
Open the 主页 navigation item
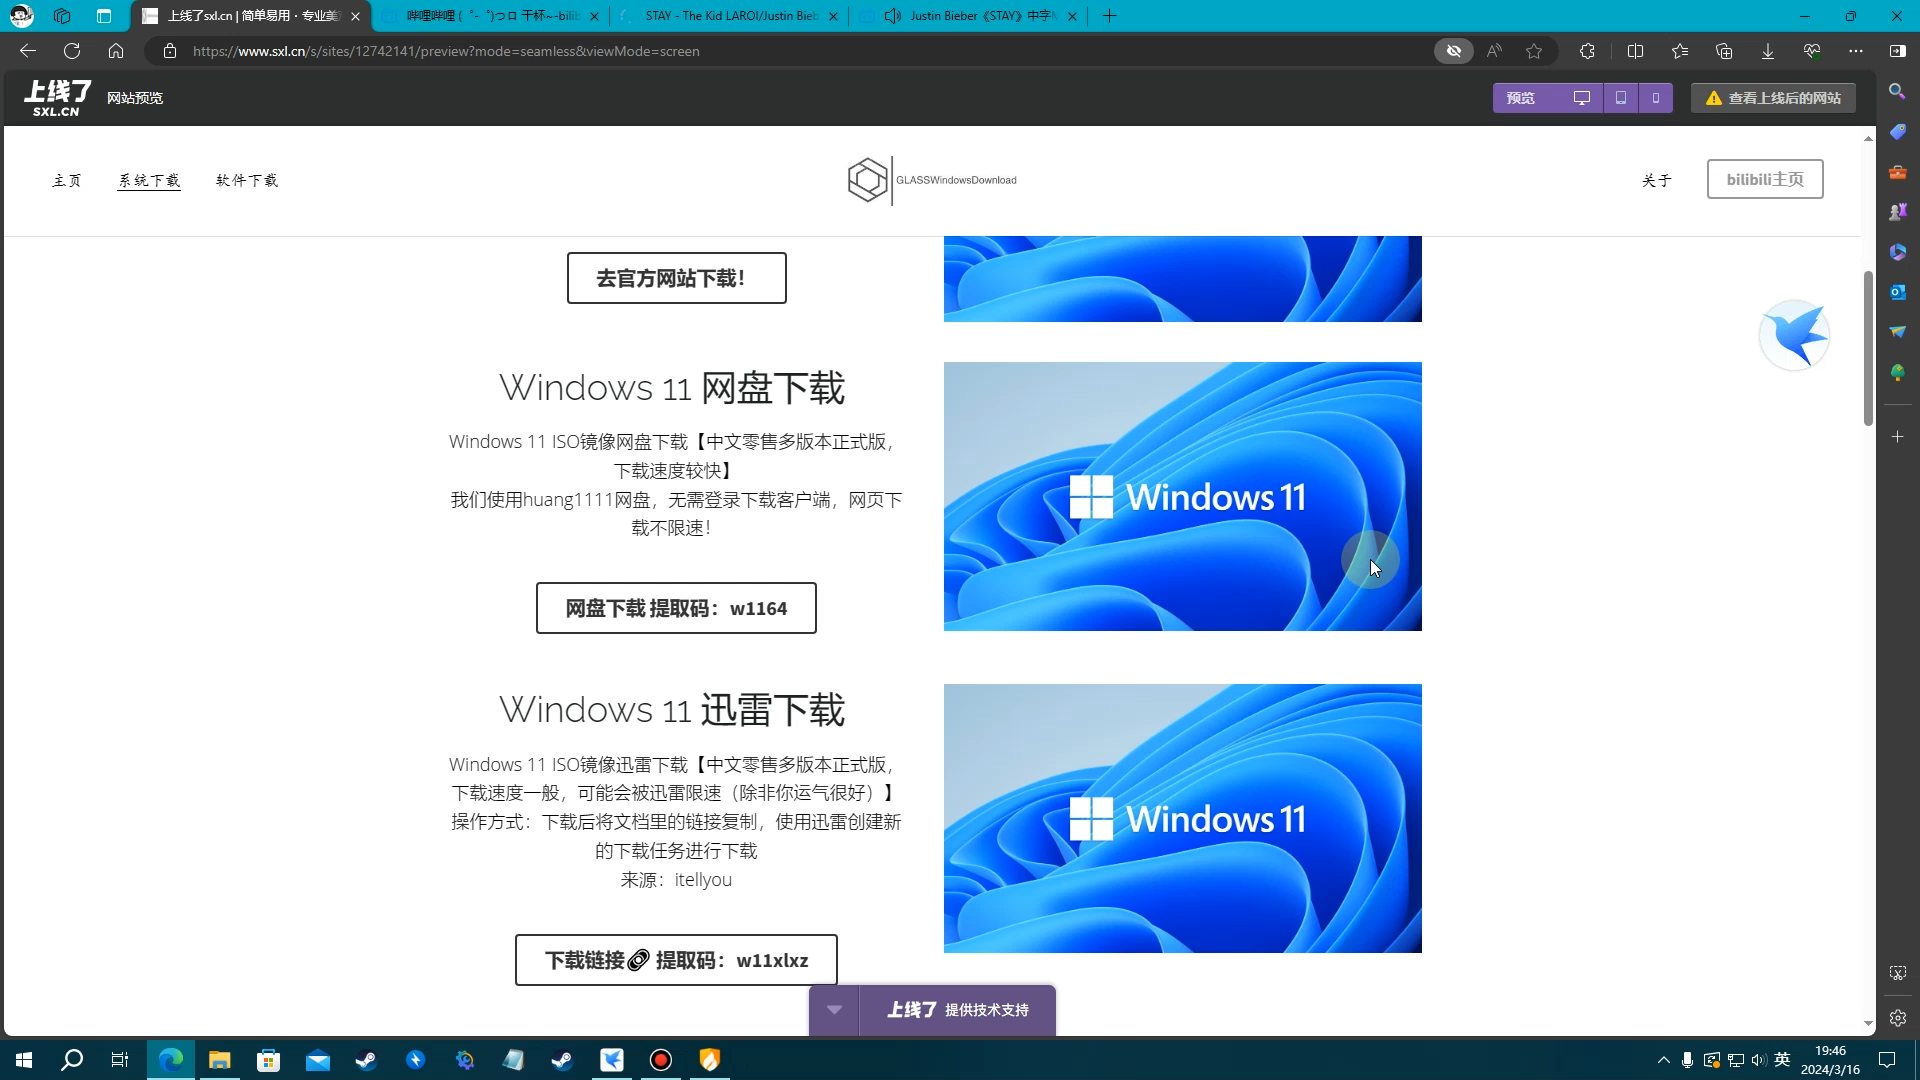point(67,180)
